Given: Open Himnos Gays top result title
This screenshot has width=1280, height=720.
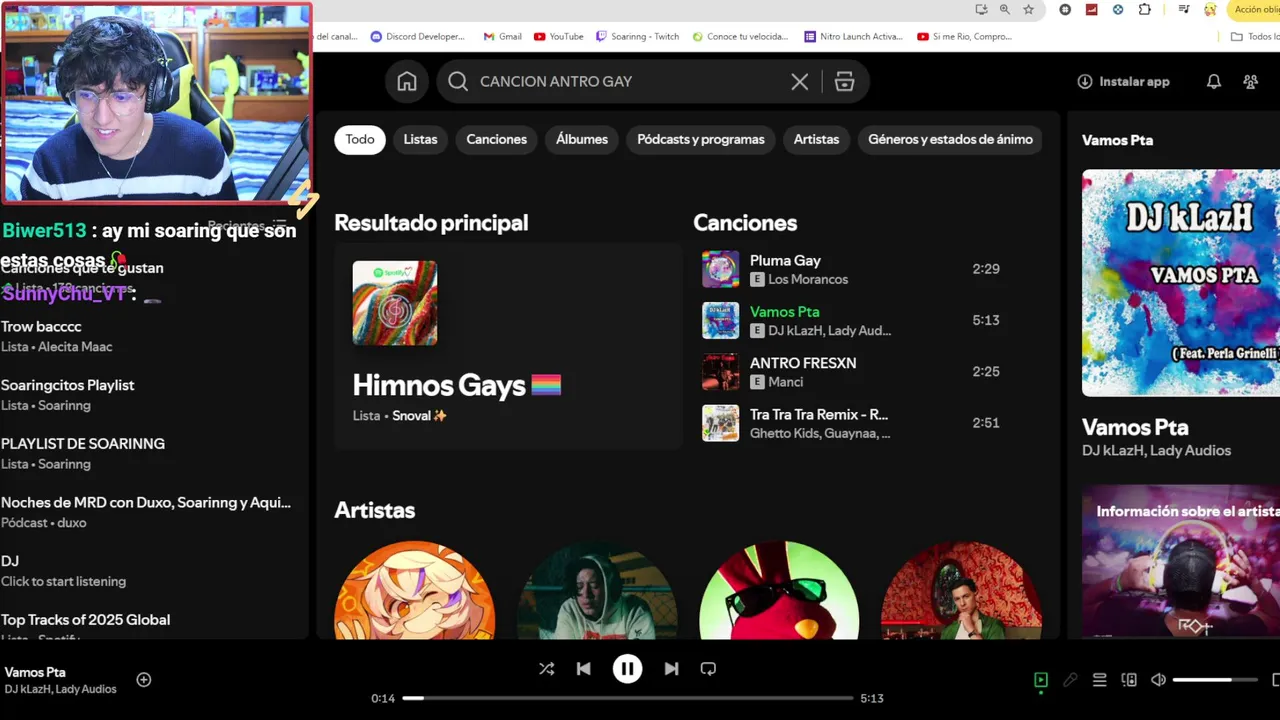Looking at the screenshot, I should click(457, 385).
